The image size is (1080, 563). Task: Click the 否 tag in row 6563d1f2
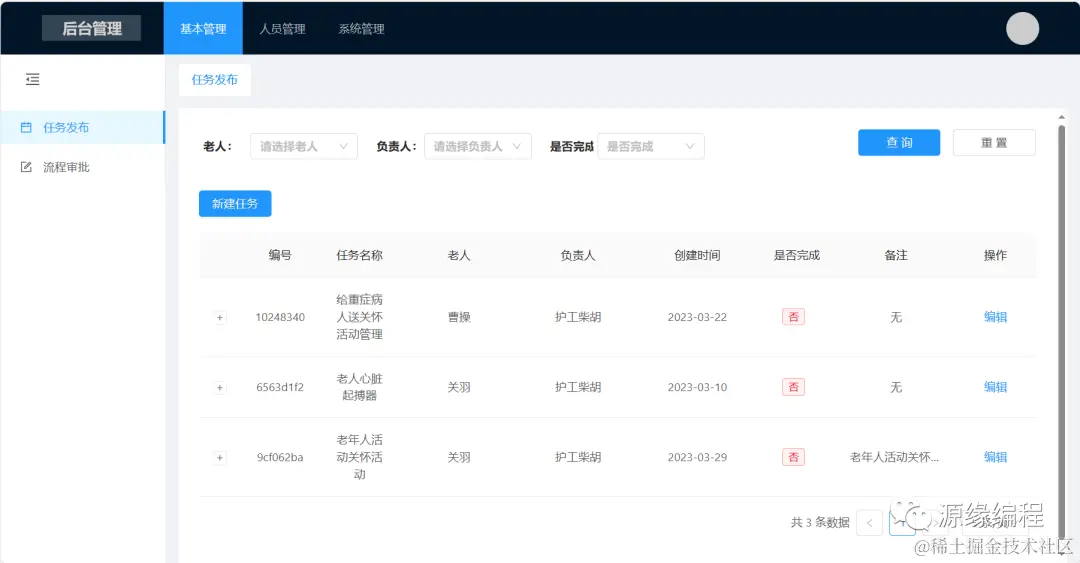click(793, 387)
